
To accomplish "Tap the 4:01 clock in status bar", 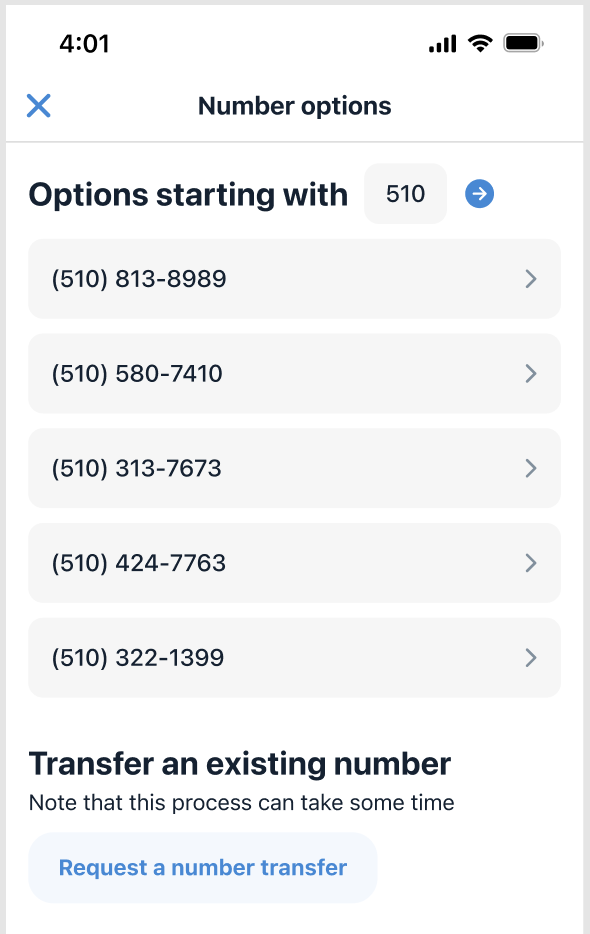I will pos(84,43).
